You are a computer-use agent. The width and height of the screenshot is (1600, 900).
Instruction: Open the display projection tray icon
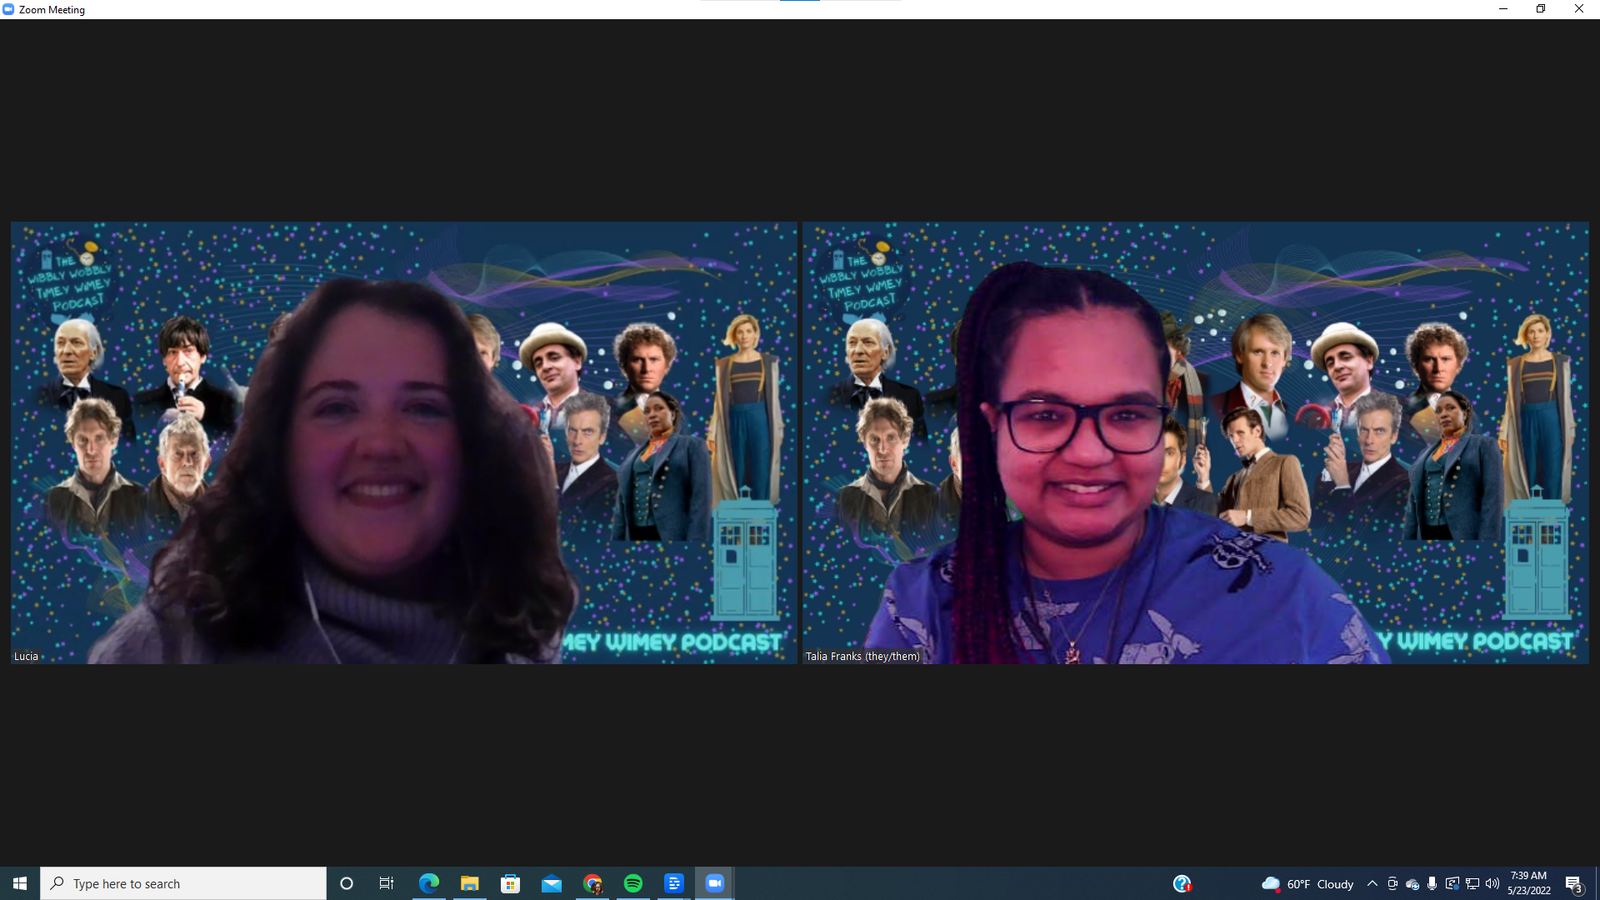(x=1452, y=883)
